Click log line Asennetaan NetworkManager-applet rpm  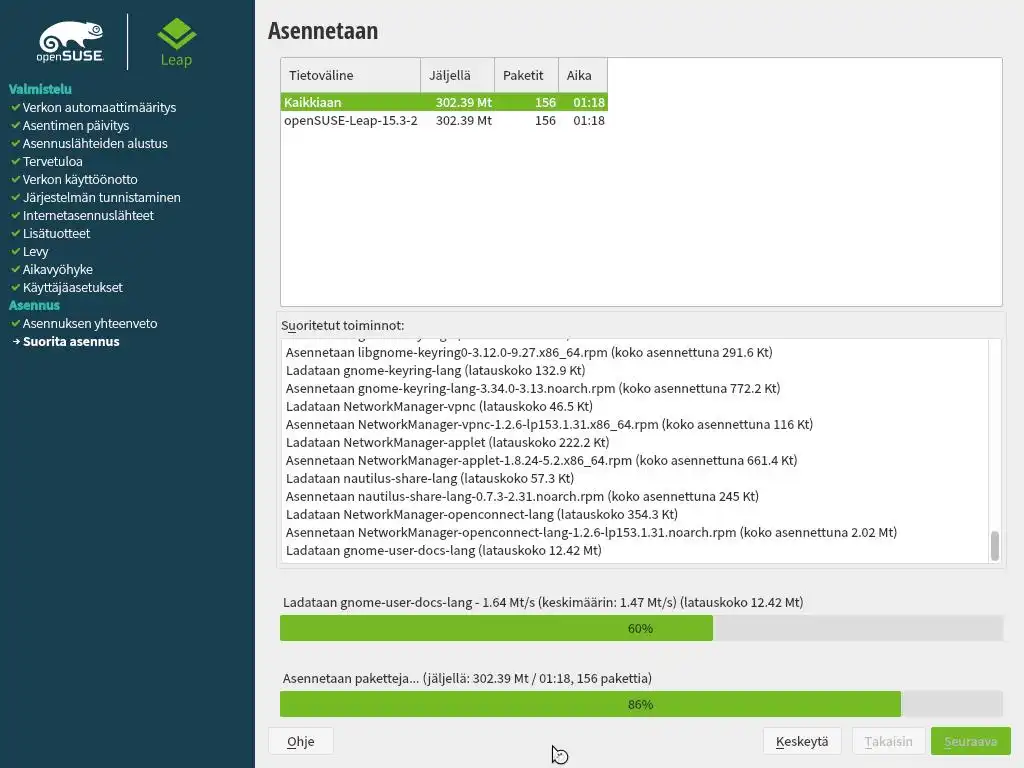coord(541,460)
